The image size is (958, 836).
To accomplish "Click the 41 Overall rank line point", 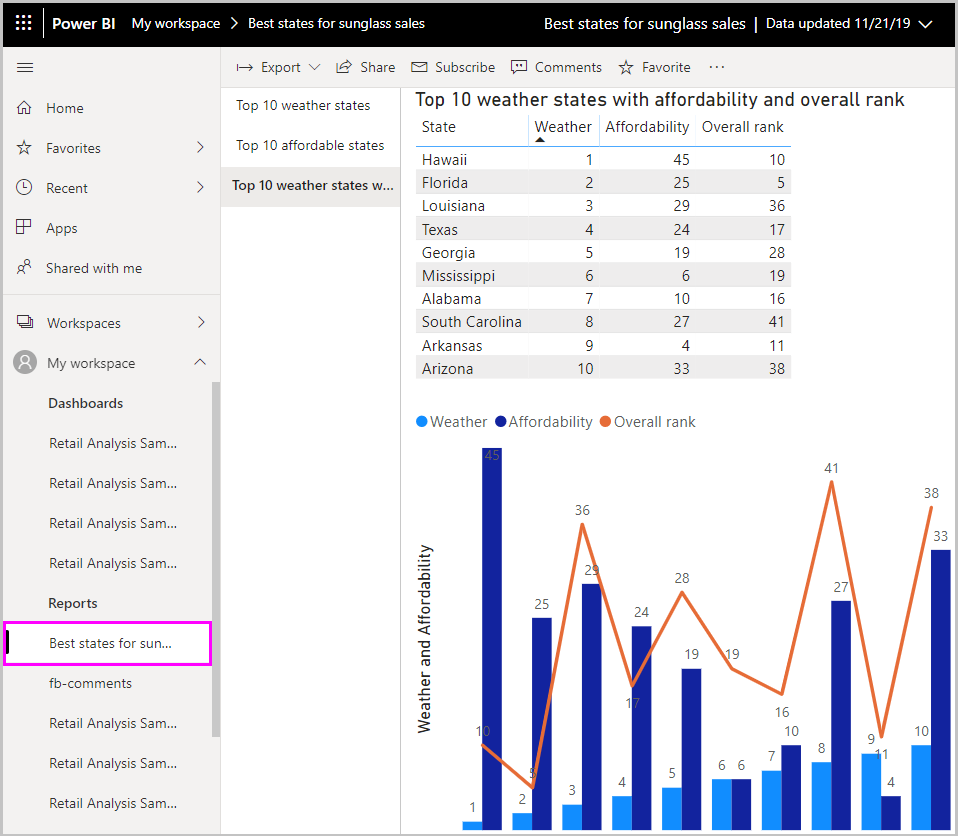I will [832, 483].
